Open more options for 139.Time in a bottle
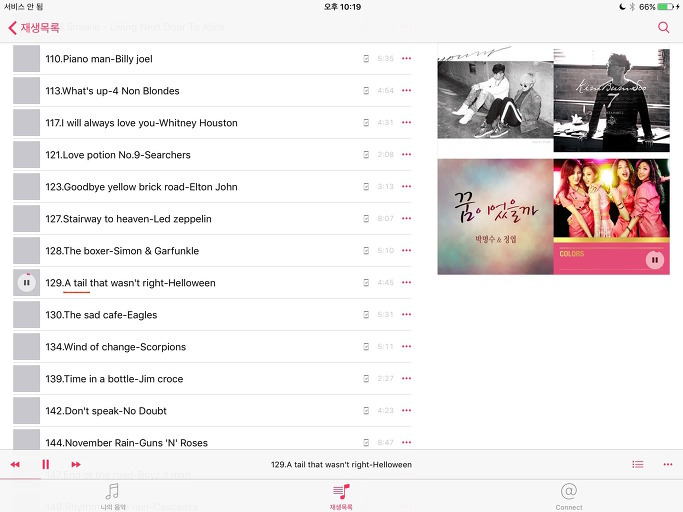Screen dimensions: 683x512 406,379
